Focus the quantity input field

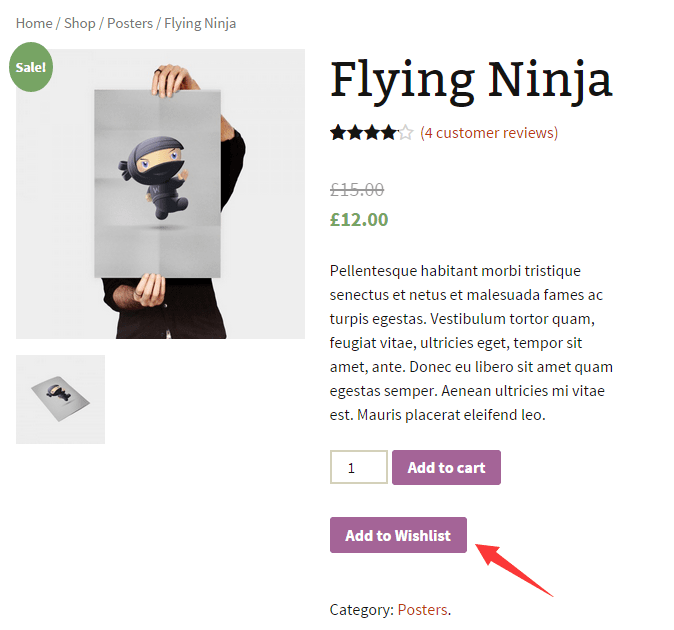pyautogui.click(x=358, y=467)
